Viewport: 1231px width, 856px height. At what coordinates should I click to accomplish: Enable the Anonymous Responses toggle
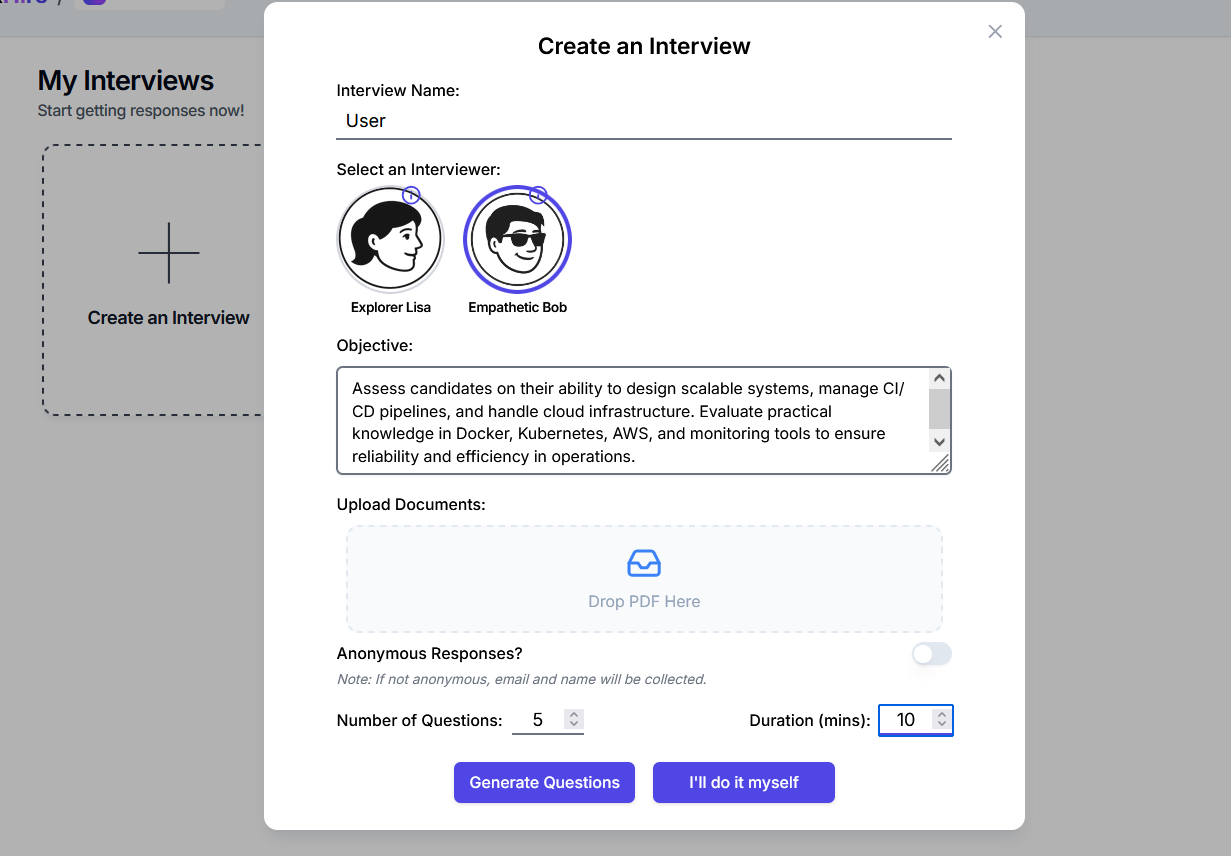tap(931, 654)
